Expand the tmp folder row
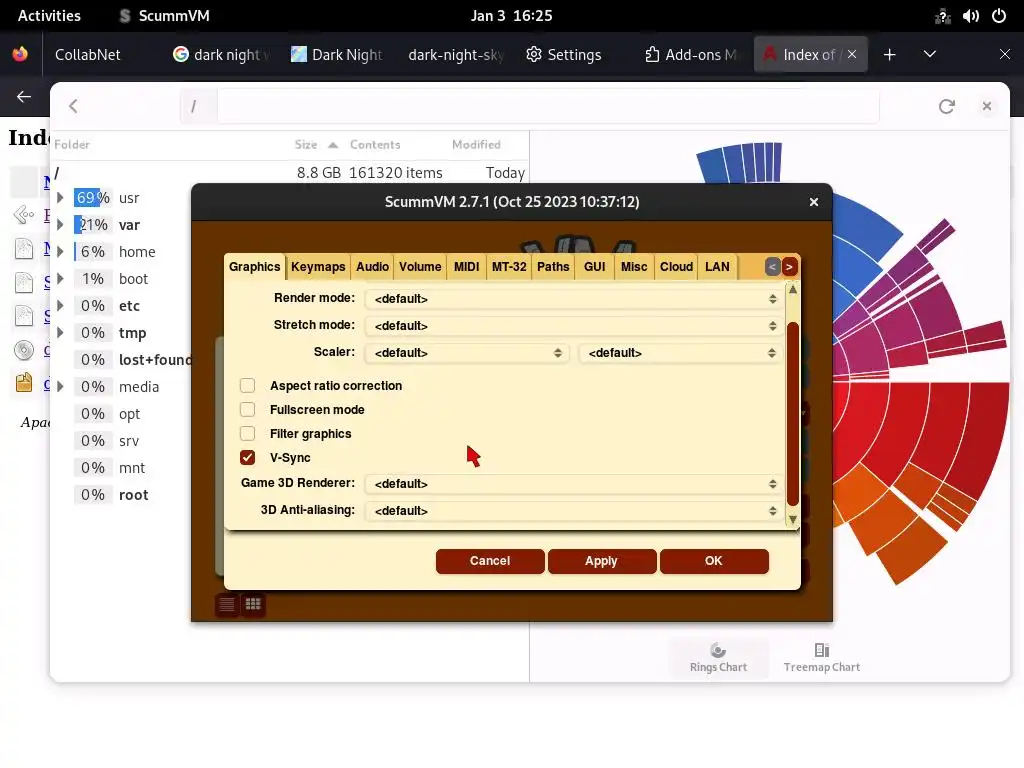 [60, 332]
